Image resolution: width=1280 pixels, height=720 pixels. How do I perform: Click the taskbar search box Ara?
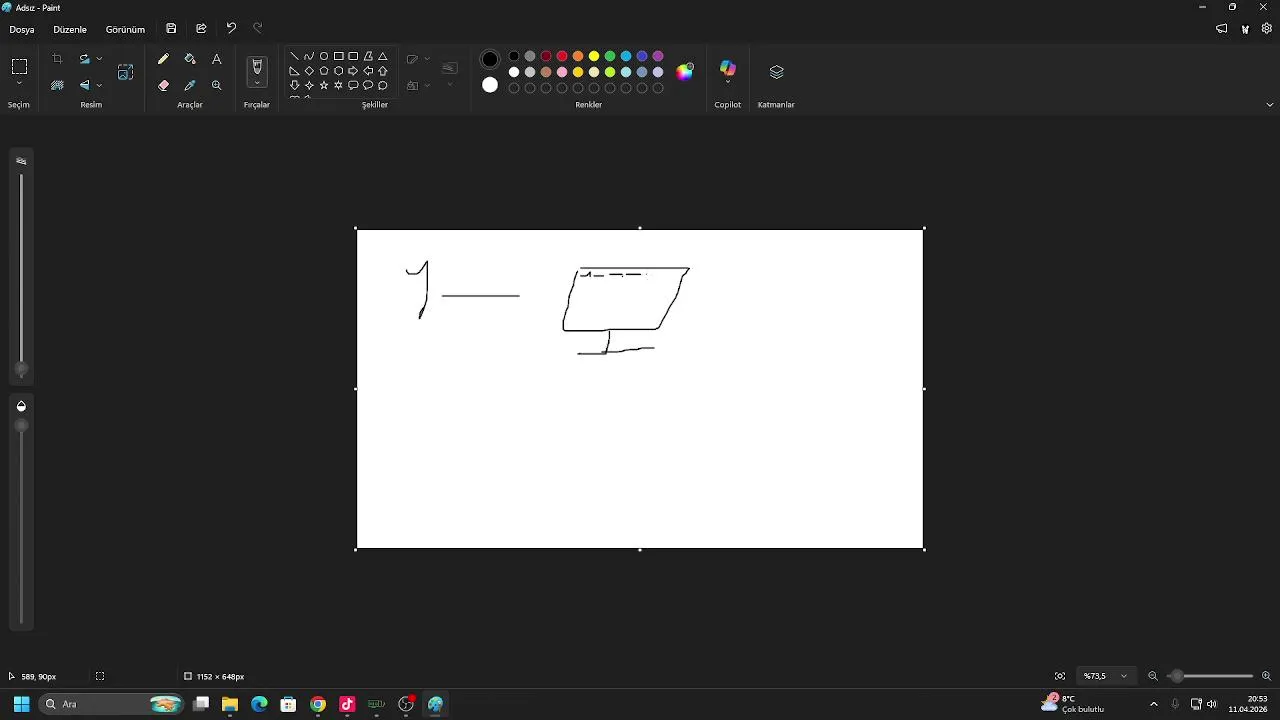[x=112, y=704]
